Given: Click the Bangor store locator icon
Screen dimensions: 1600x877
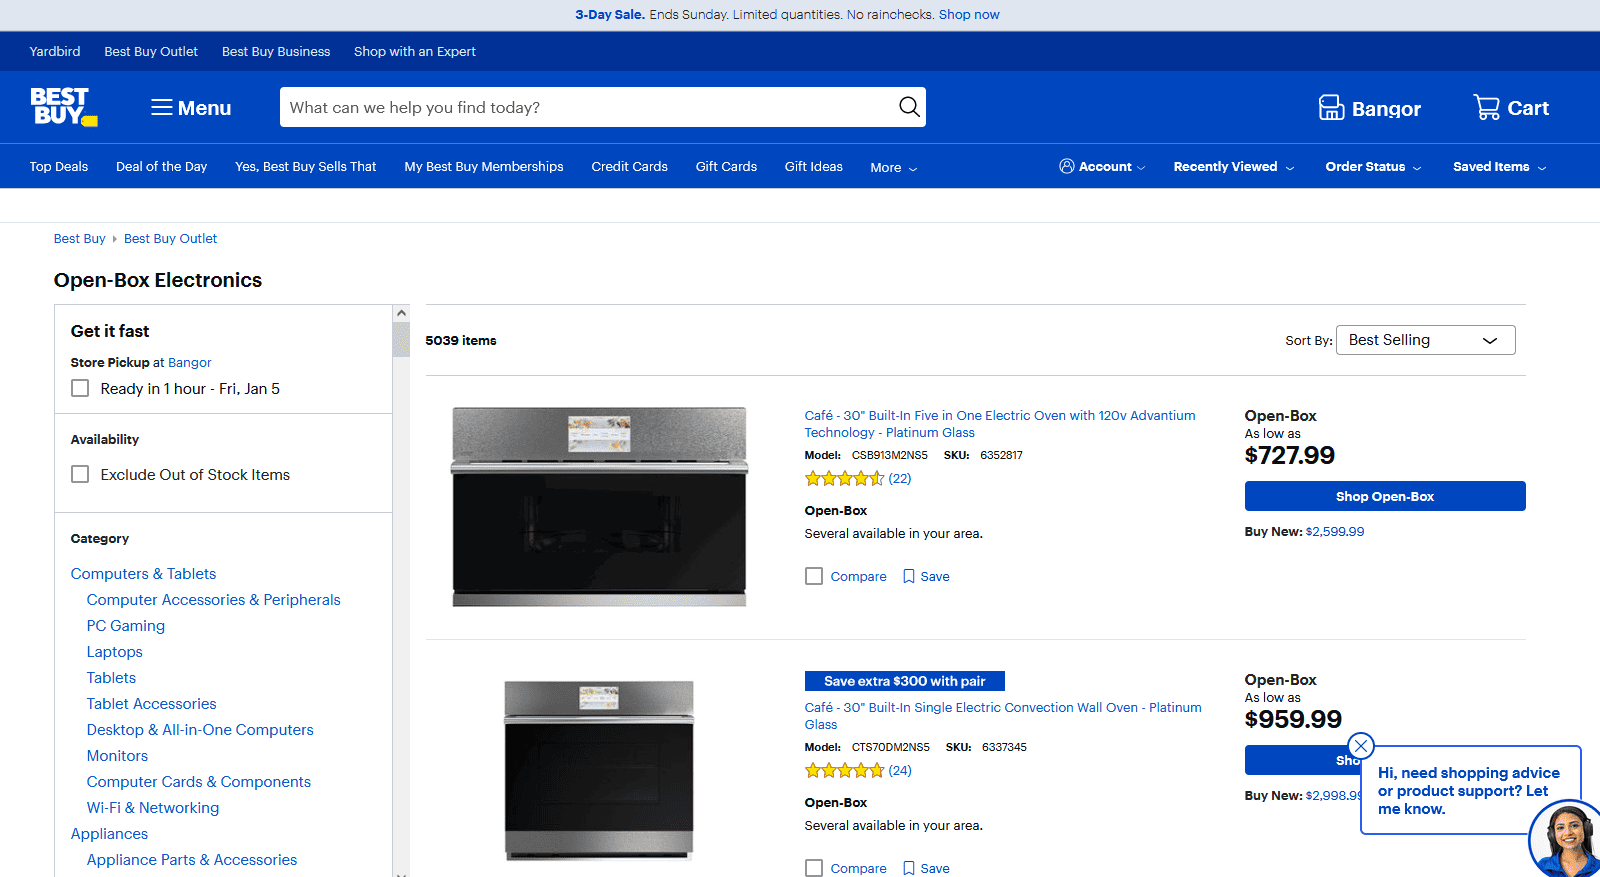Looking at the screenshot, I should tap(1331, 107).
